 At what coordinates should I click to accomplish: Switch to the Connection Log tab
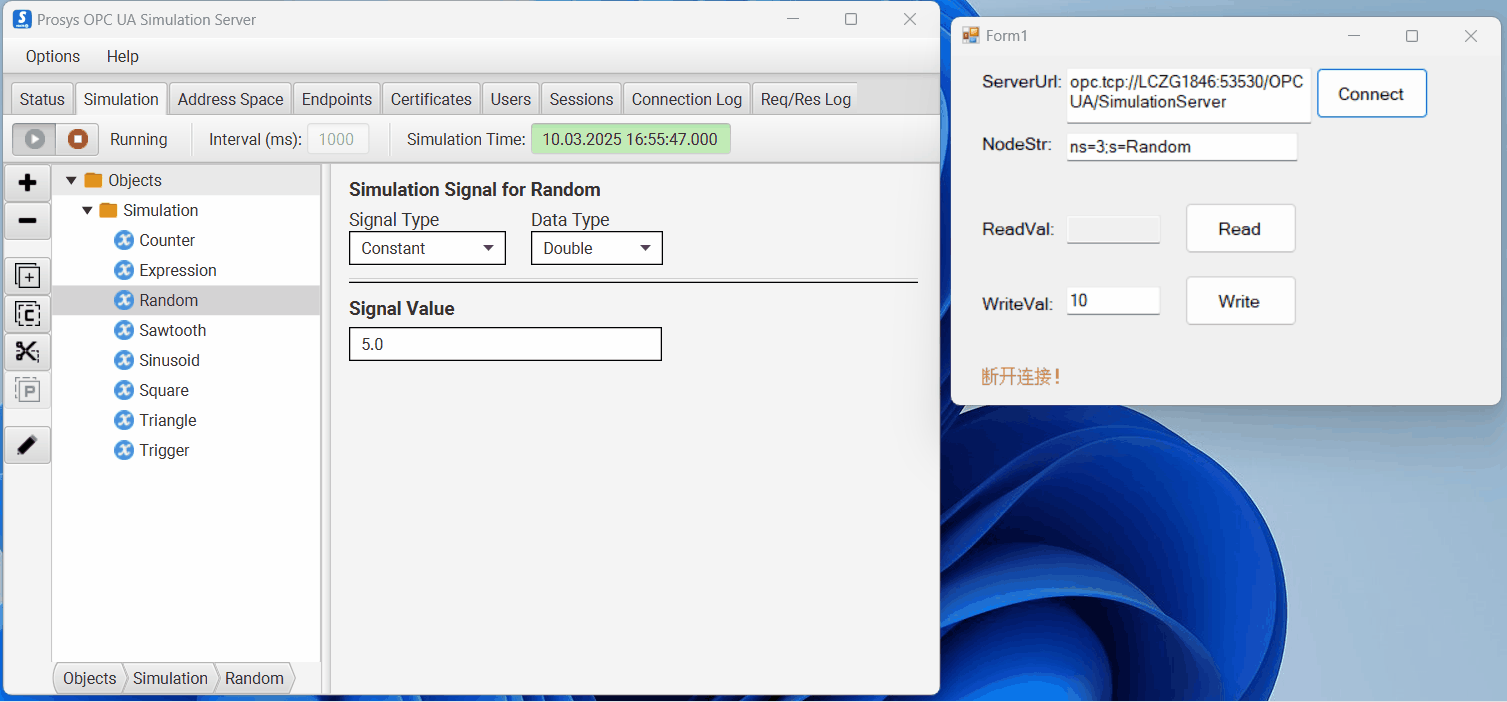click(687, 99)
